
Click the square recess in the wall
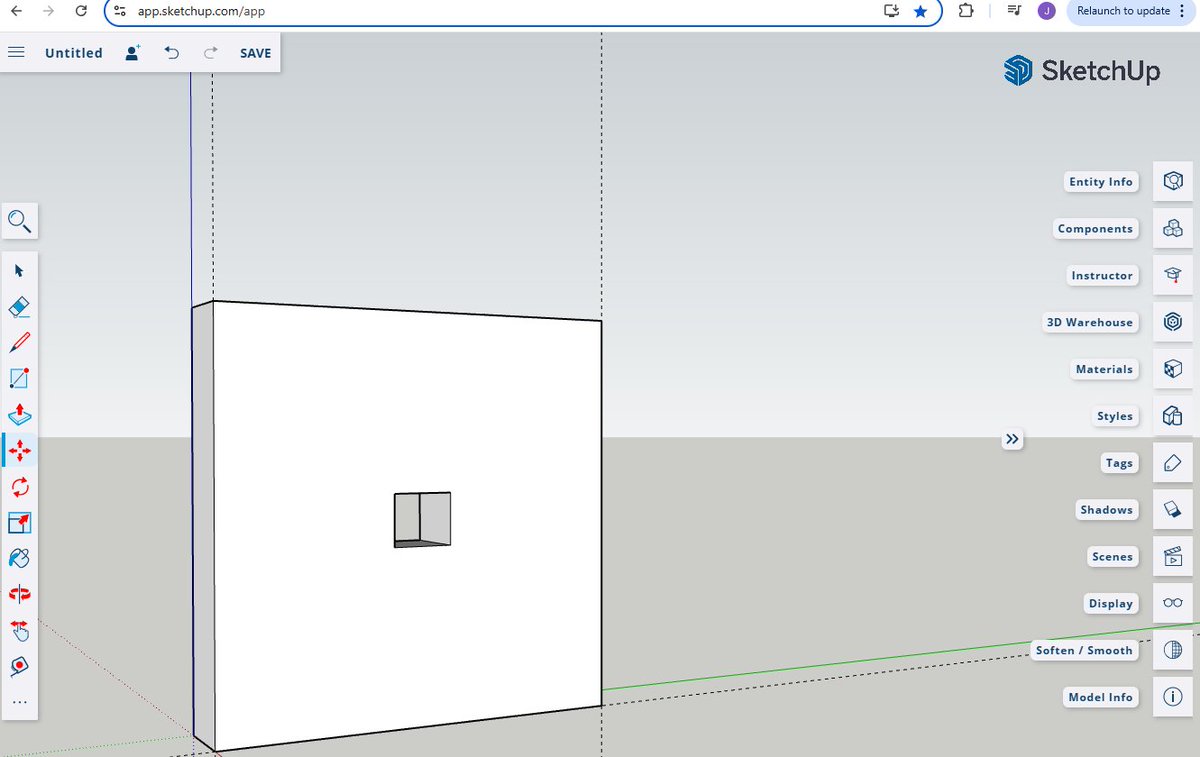422,519
